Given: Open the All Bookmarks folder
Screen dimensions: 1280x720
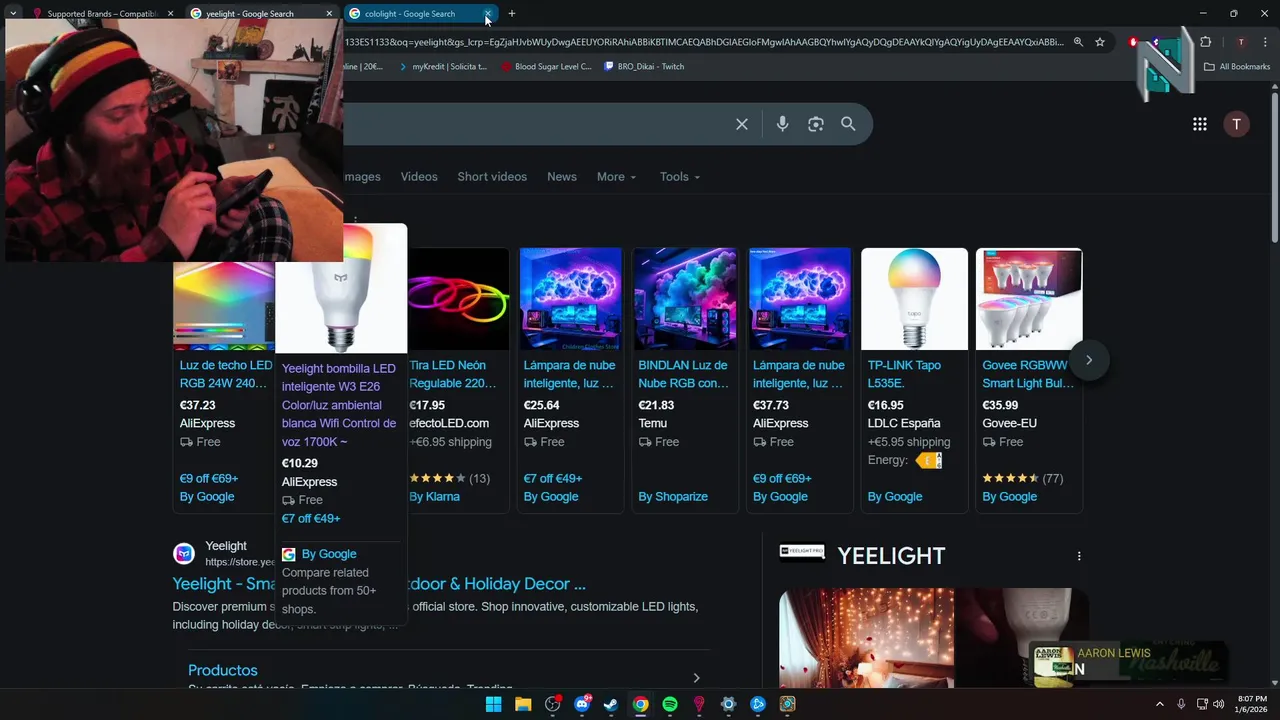Looking at the screenshot, I should 1237,67.
